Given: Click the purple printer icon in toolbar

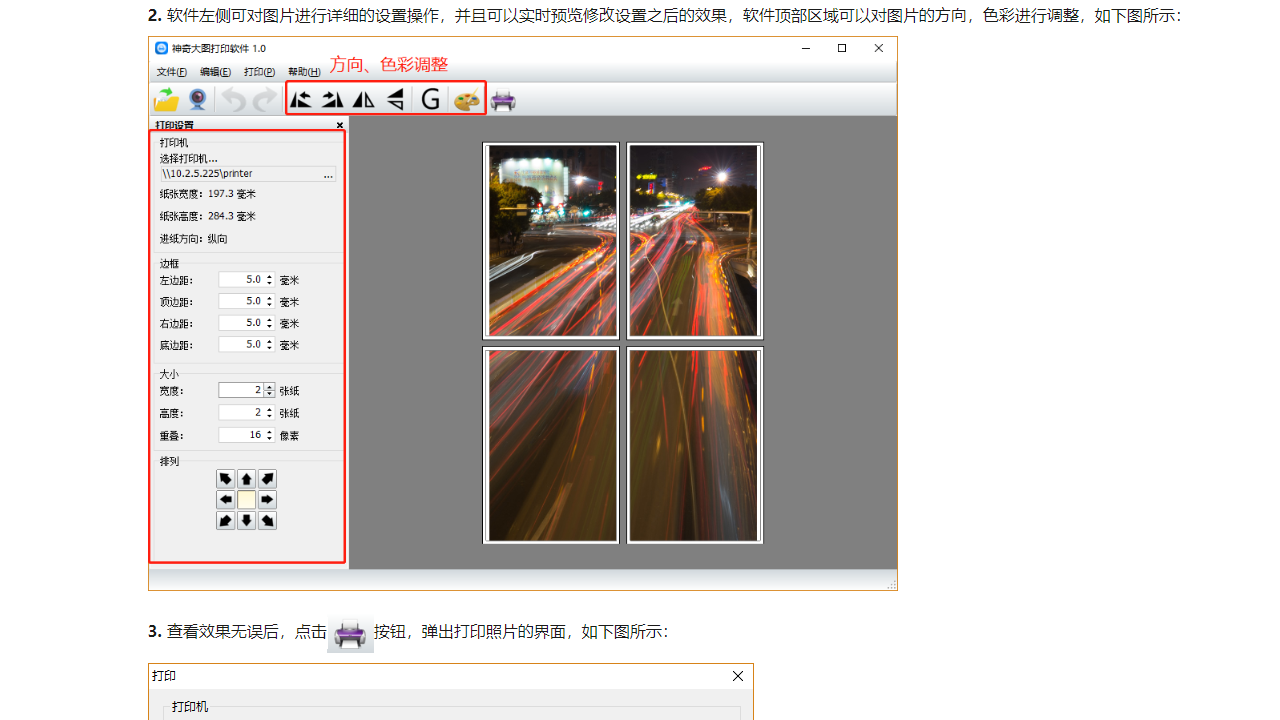Looking at the screenshot, I should (x=504, y=99).
